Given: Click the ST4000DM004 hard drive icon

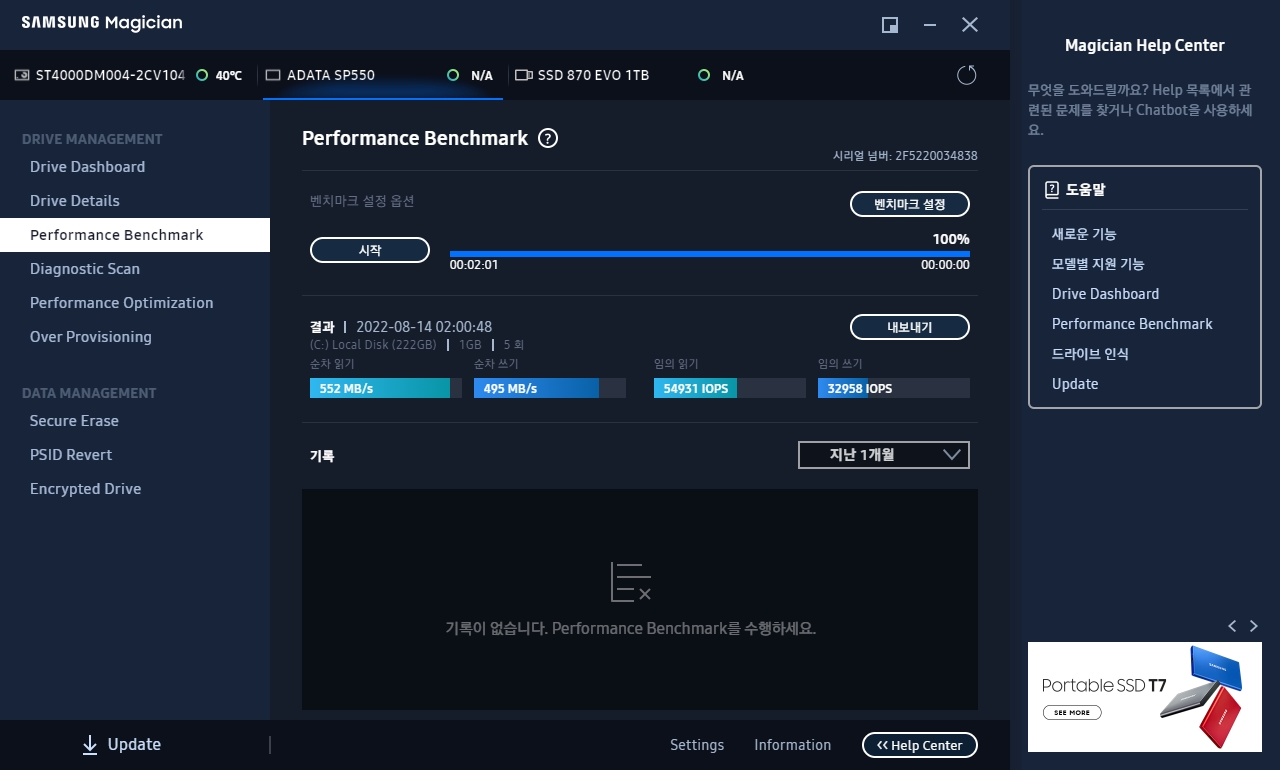Looking at the screenshot, I should click(22, 75).
